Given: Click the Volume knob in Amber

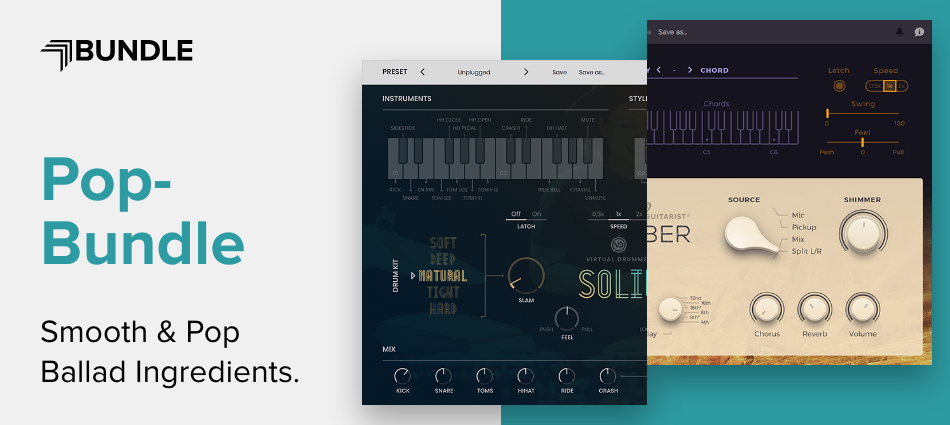Looking at the screenshot, I should (x=862, y=308).
